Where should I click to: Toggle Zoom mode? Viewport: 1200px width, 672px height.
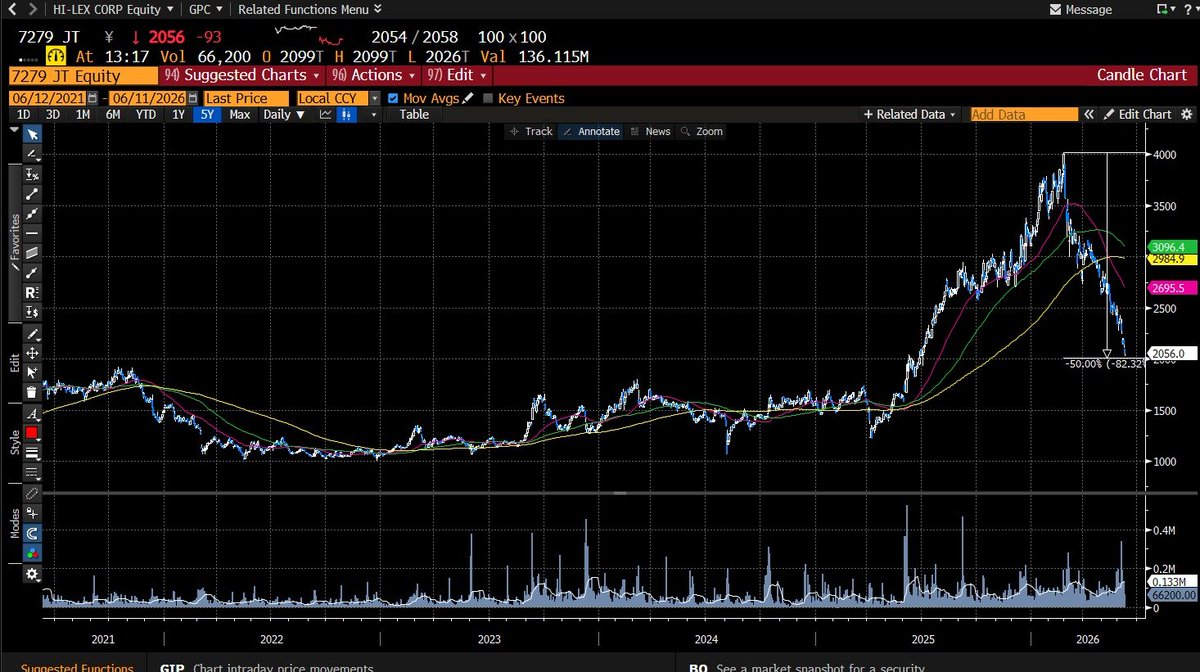click(x=701, y=131)
